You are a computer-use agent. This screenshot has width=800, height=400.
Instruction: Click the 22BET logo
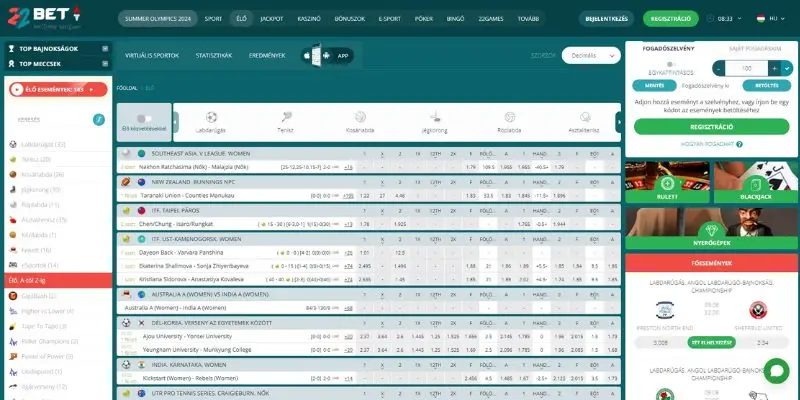(x=44, y=17)
